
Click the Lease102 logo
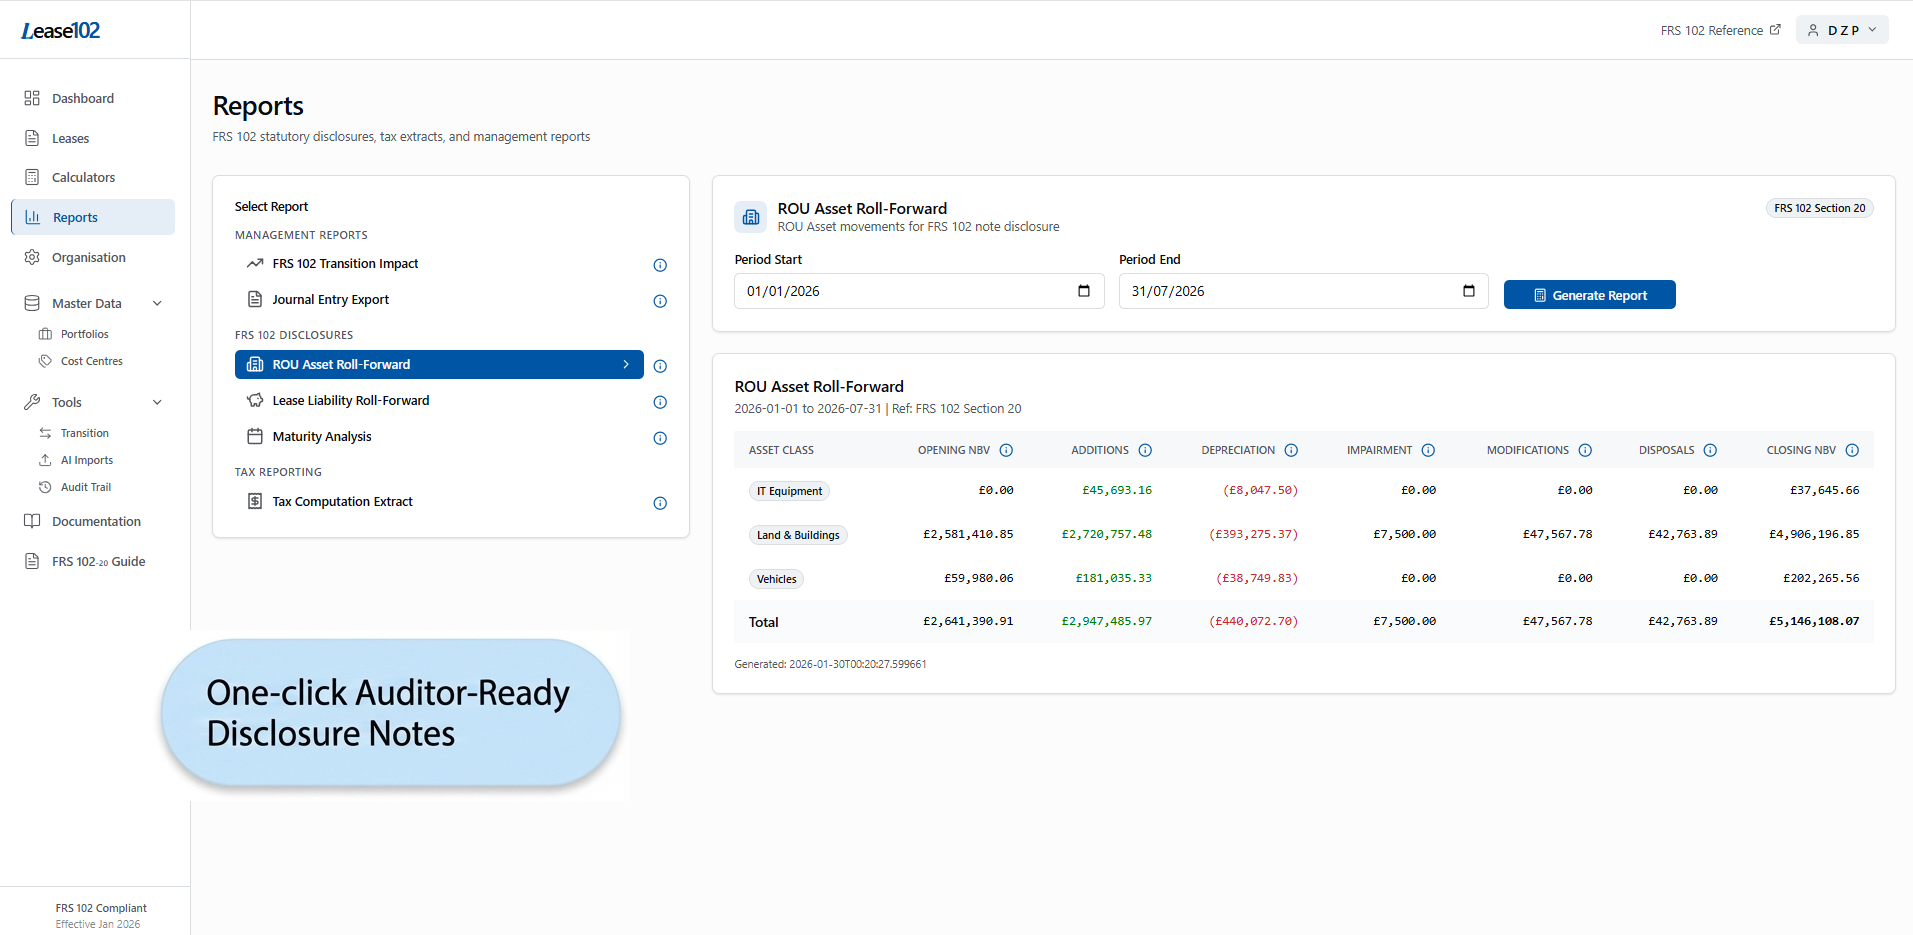coord(61,31)
